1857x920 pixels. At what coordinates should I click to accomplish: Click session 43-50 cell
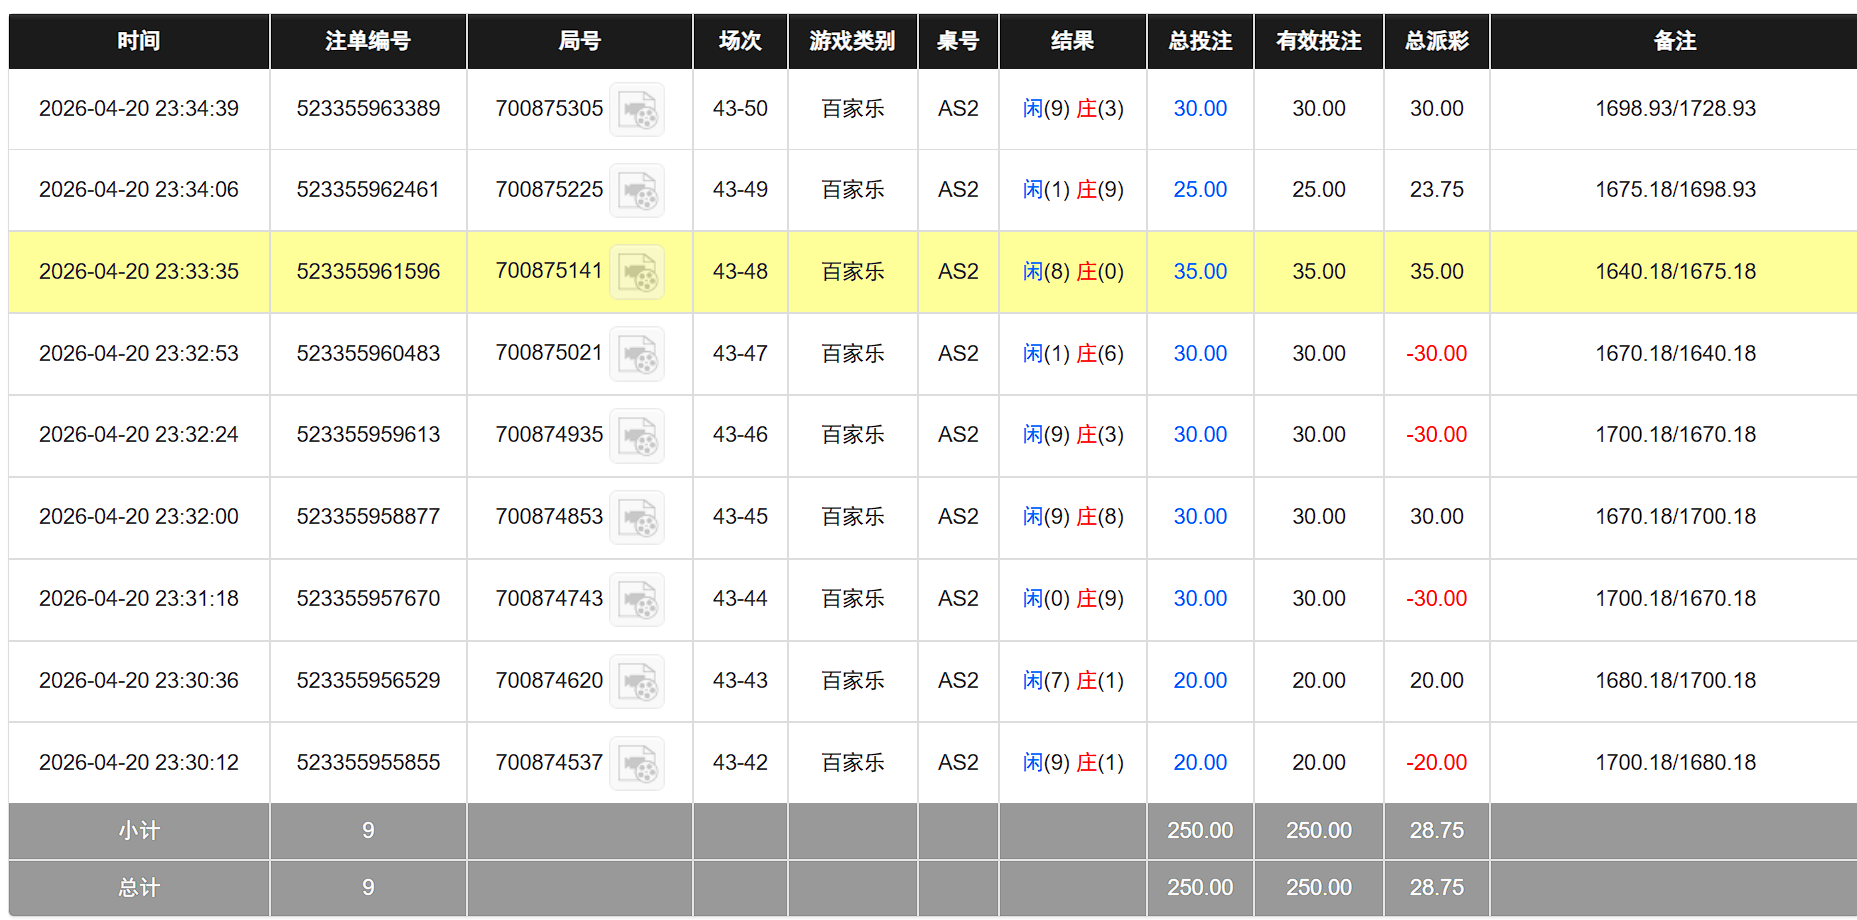click(740, 108)
